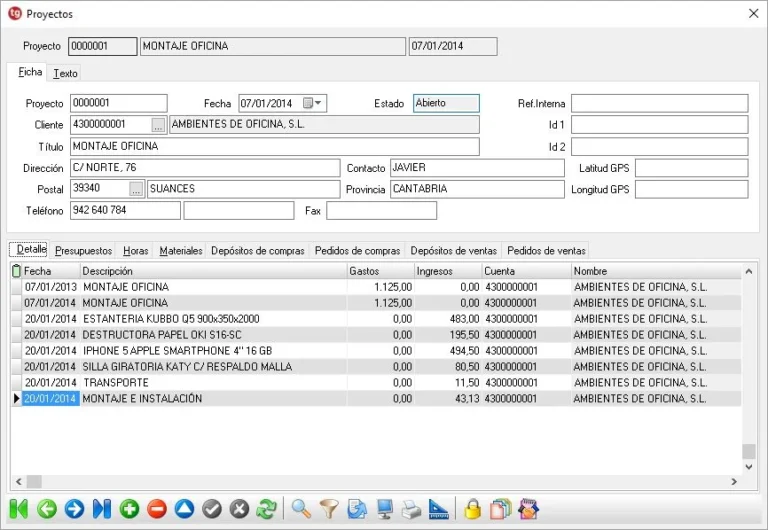
Task: Open the Pedidos de ventas tab
Action: (546, 250)
